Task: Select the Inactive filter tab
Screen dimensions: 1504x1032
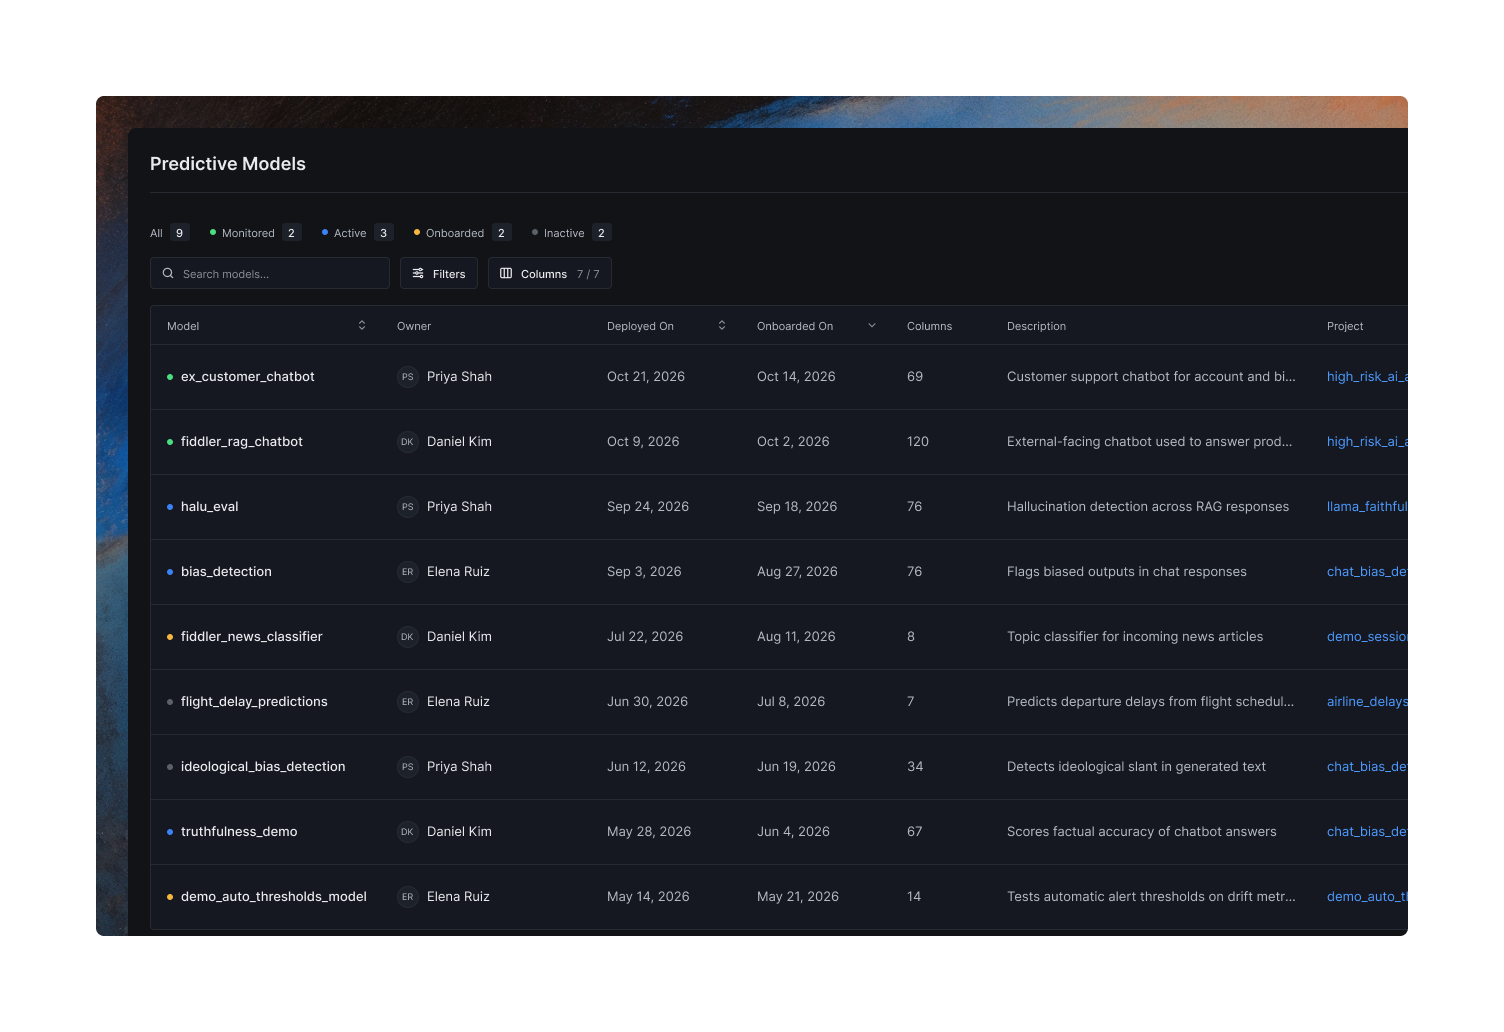Action: point(571,233)
